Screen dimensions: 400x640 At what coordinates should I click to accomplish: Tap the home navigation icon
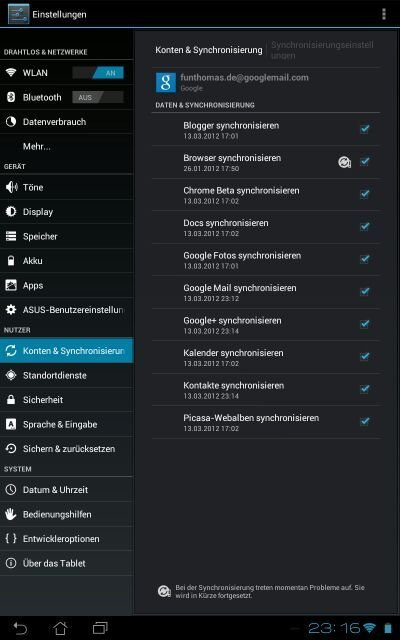(x=60, y=627)
